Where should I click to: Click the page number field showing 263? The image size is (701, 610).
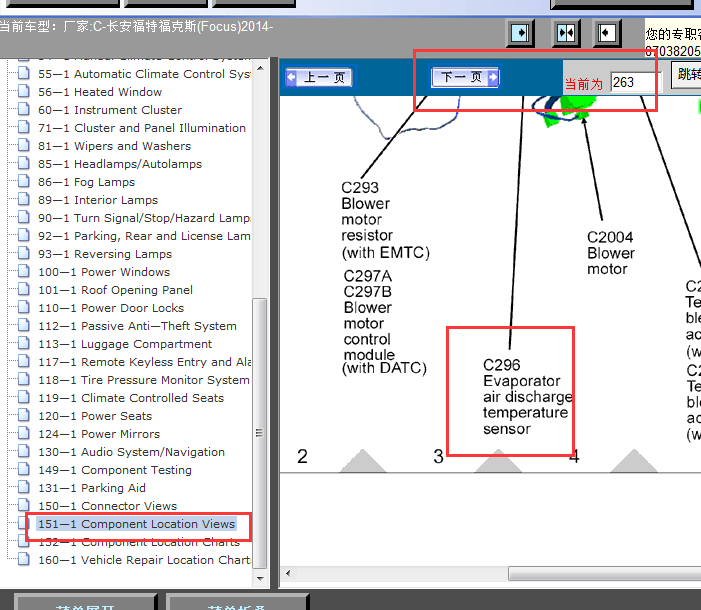coord(633,83)
